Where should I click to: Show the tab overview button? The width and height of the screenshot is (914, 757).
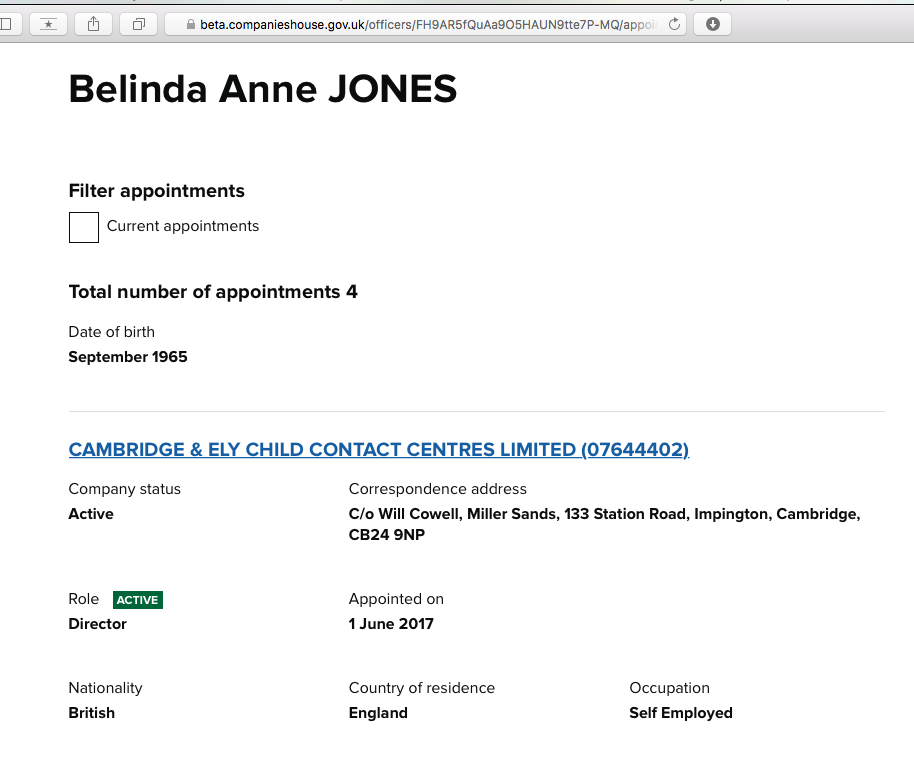138,24
